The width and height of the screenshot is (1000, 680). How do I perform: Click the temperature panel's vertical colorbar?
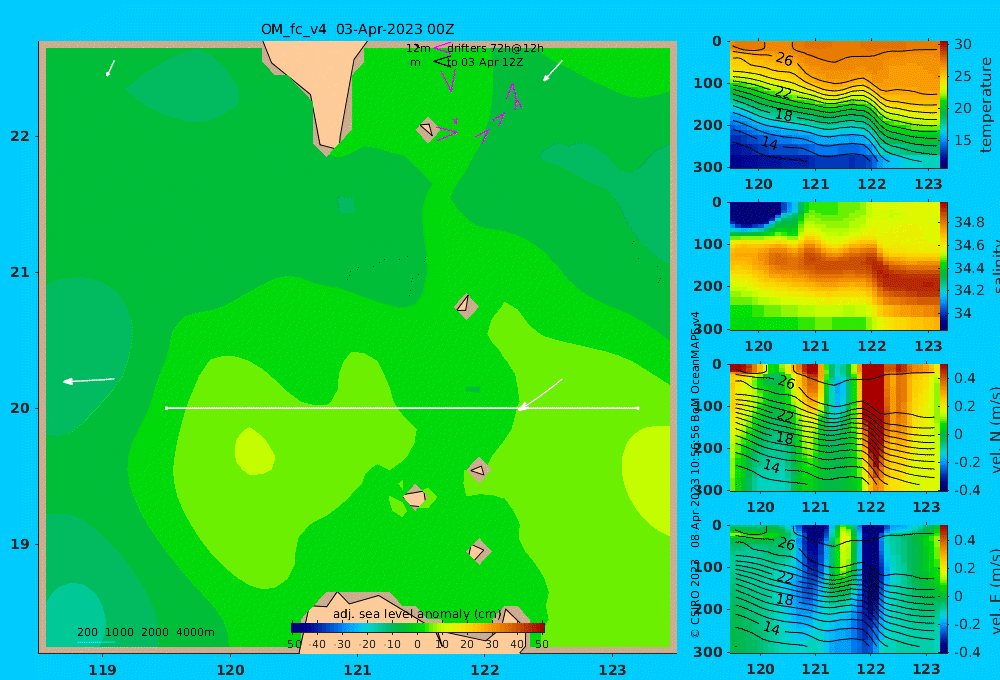point(943,105)
